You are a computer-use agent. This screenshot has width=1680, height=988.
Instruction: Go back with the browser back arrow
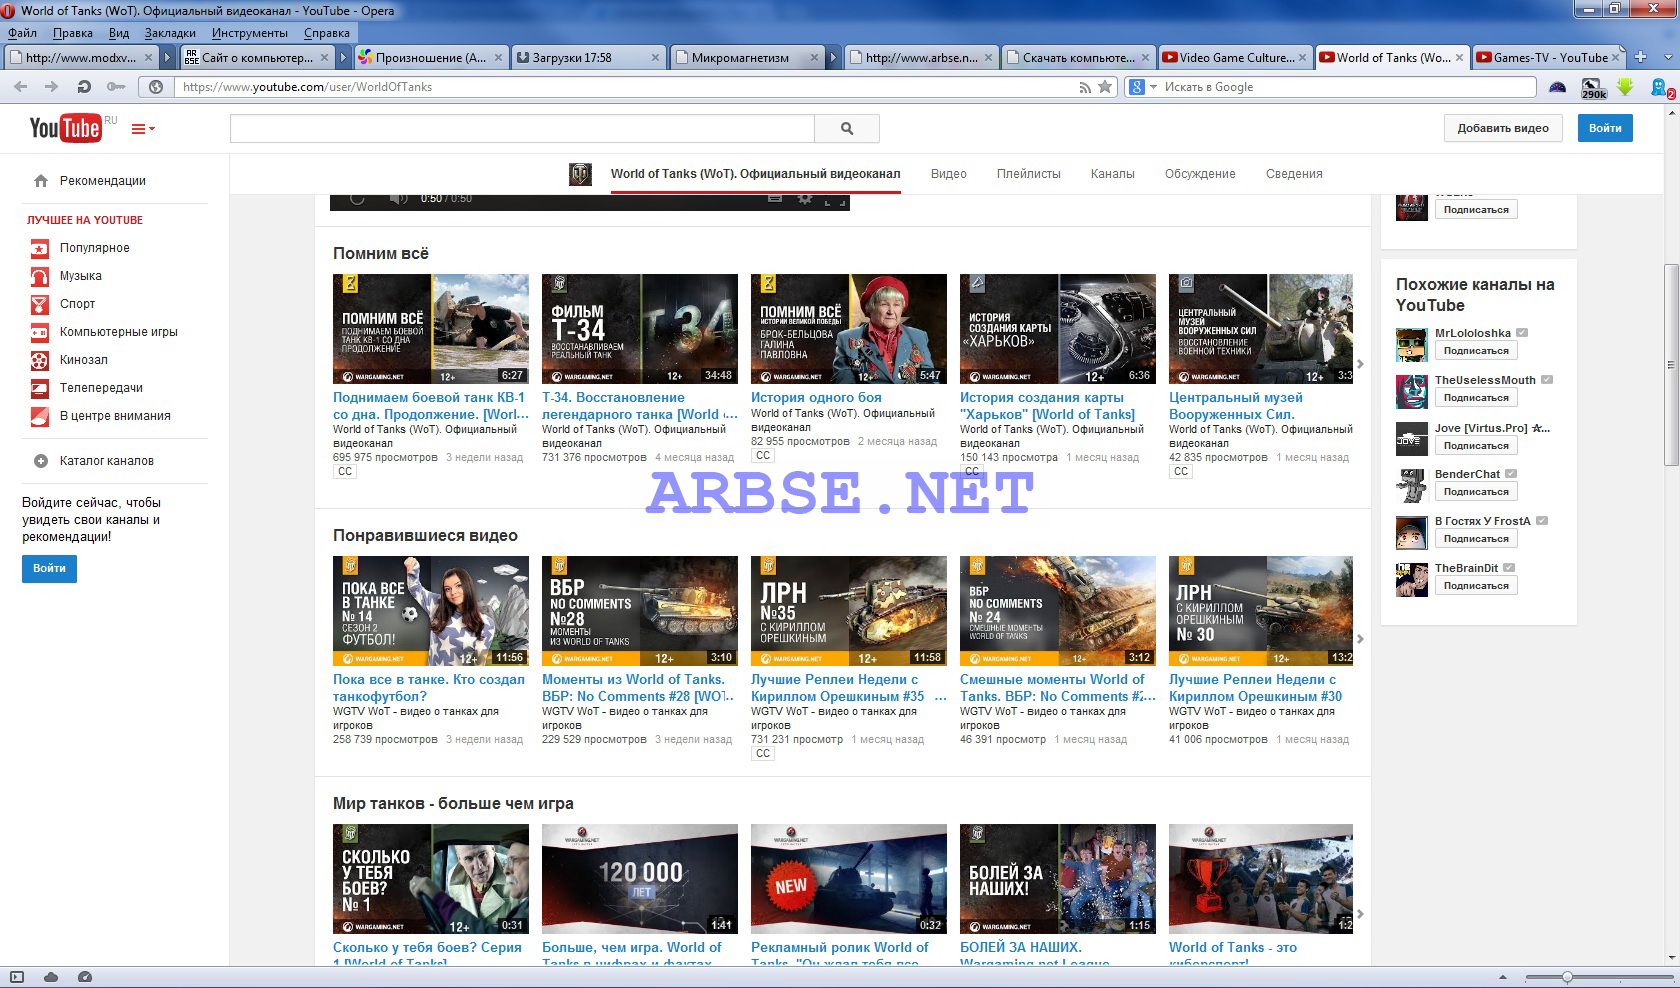21,87
